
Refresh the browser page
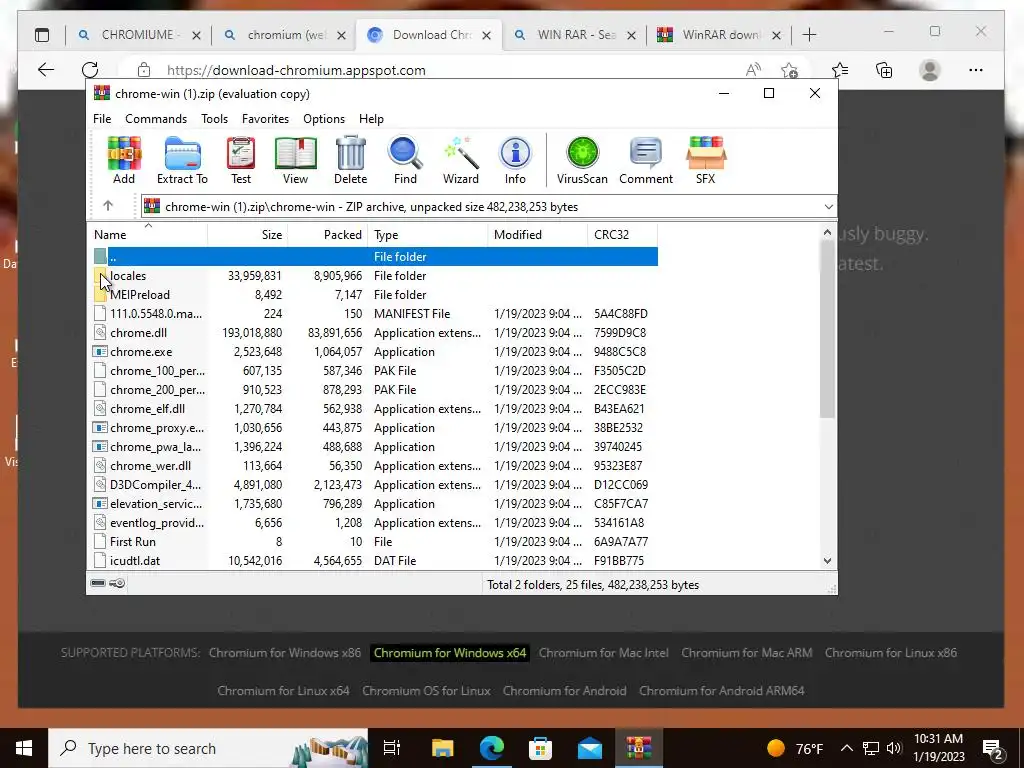[90, 70]
